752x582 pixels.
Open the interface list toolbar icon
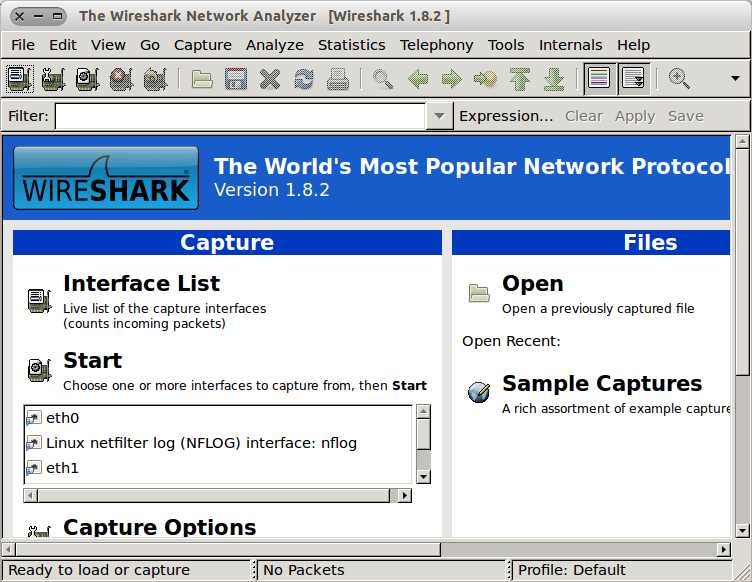pos(20,79)
